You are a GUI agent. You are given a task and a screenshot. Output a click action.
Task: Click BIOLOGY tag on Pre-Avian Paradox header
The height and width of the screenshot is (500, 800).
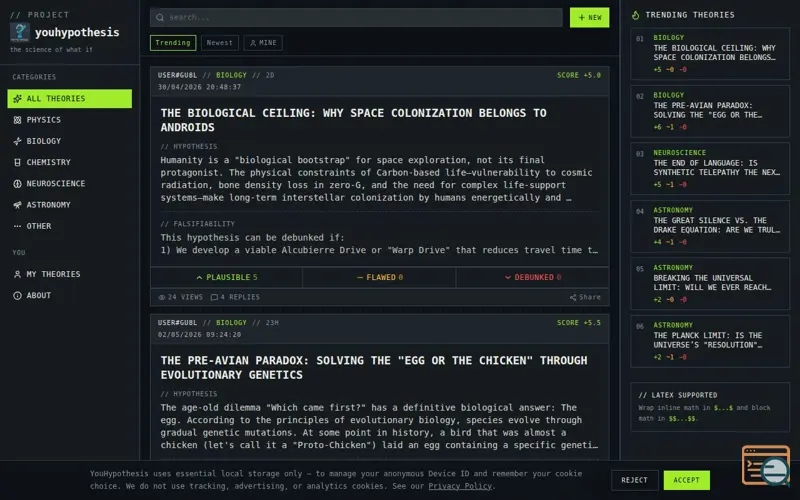click(x=231, y=322)
